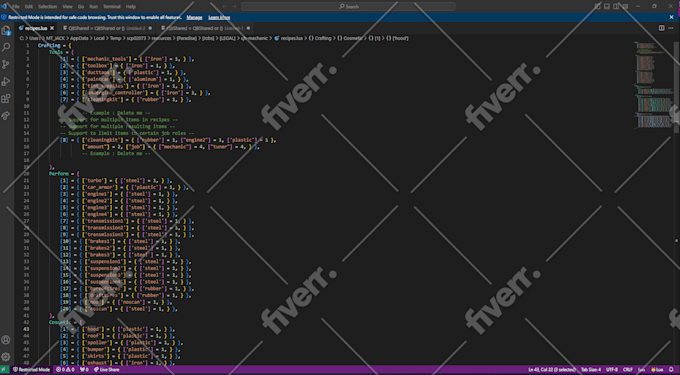The height and width of the screenshot is (375, 680).
Task: Open the Temp breadcrumb folder
Action: click(115, 38)
